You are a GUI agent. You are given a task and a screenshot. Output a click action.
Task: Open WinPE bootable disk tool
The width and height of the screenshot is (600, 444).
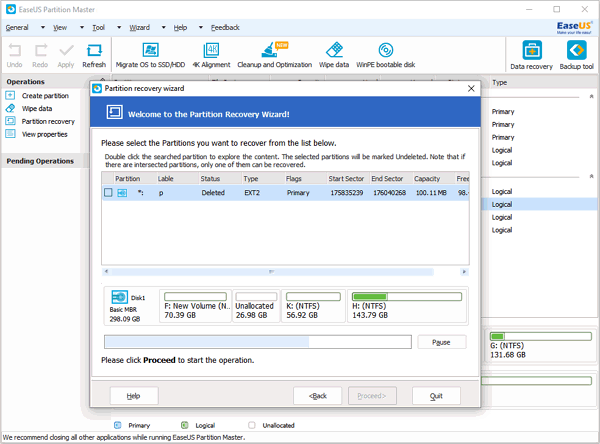pyautogui.click(x=386, y=55)
